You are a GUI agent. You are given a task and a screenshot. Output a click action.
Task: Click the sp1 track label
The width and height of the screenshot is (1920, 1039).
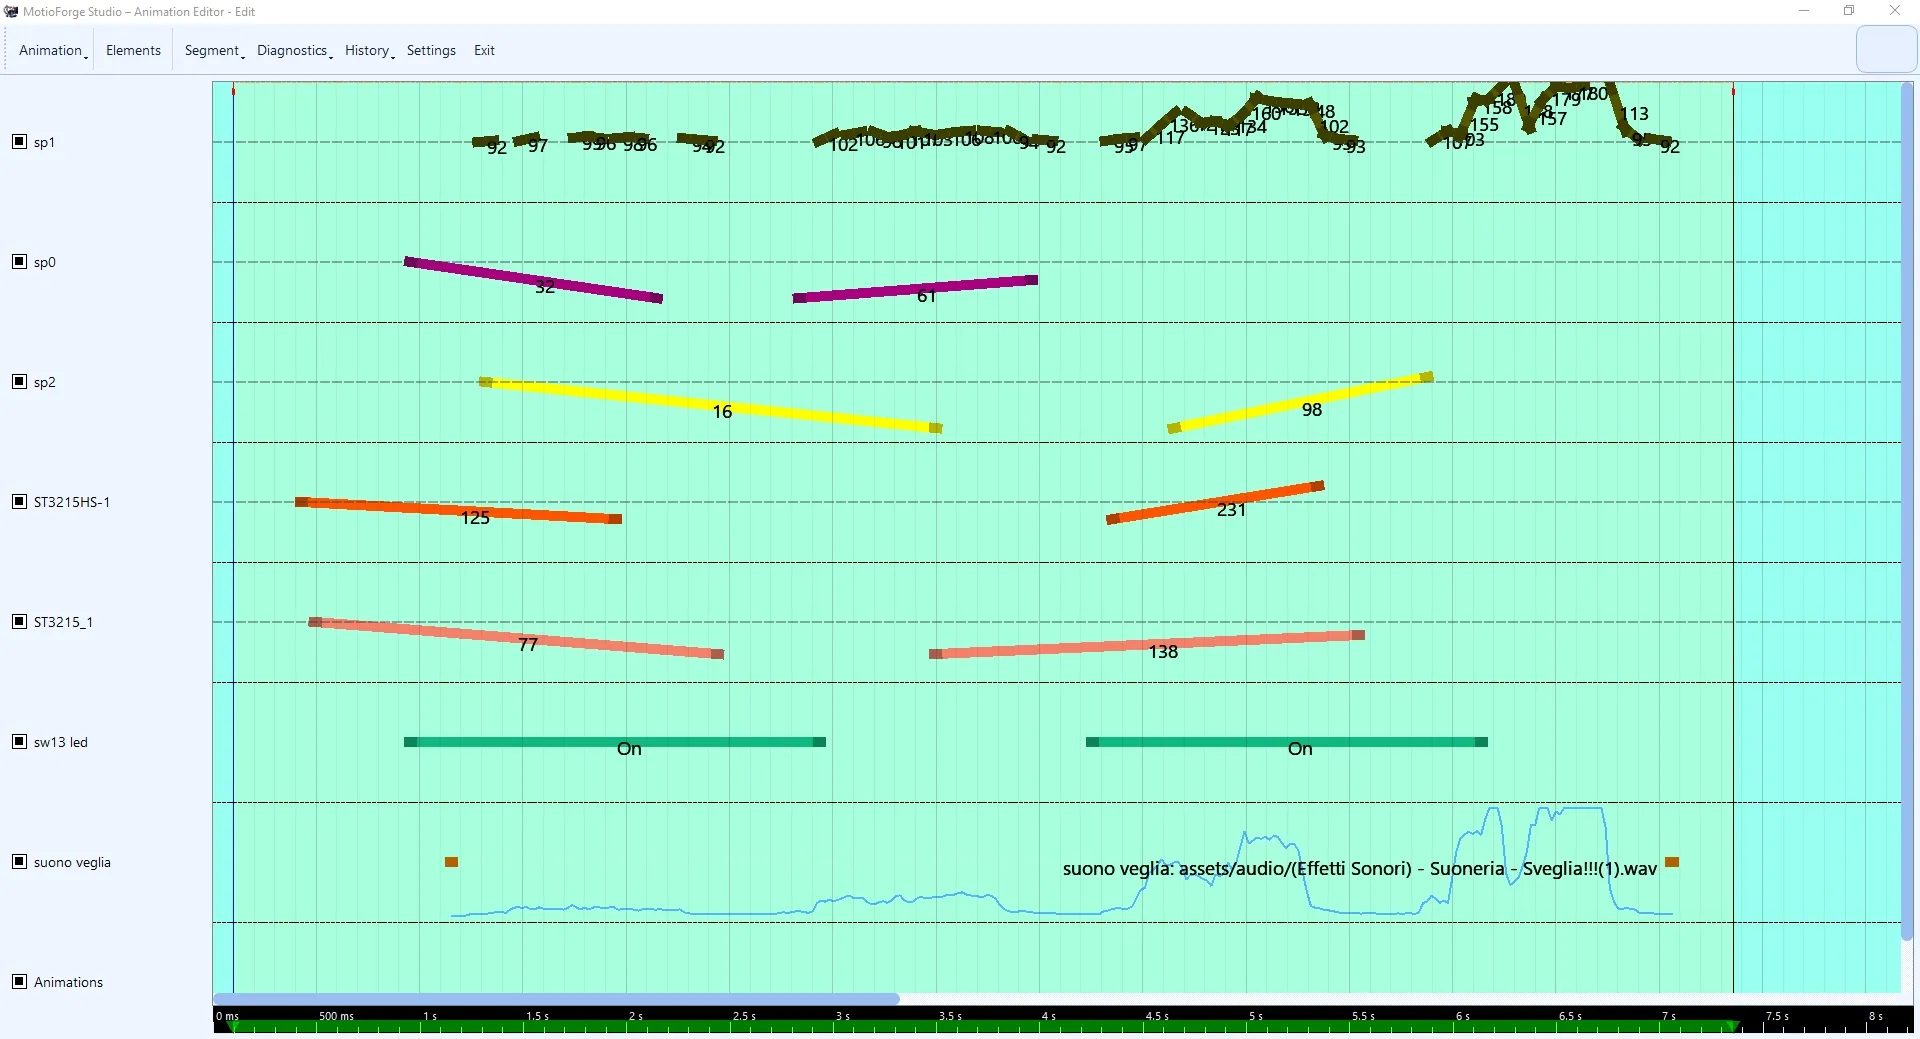coord(44,142)
